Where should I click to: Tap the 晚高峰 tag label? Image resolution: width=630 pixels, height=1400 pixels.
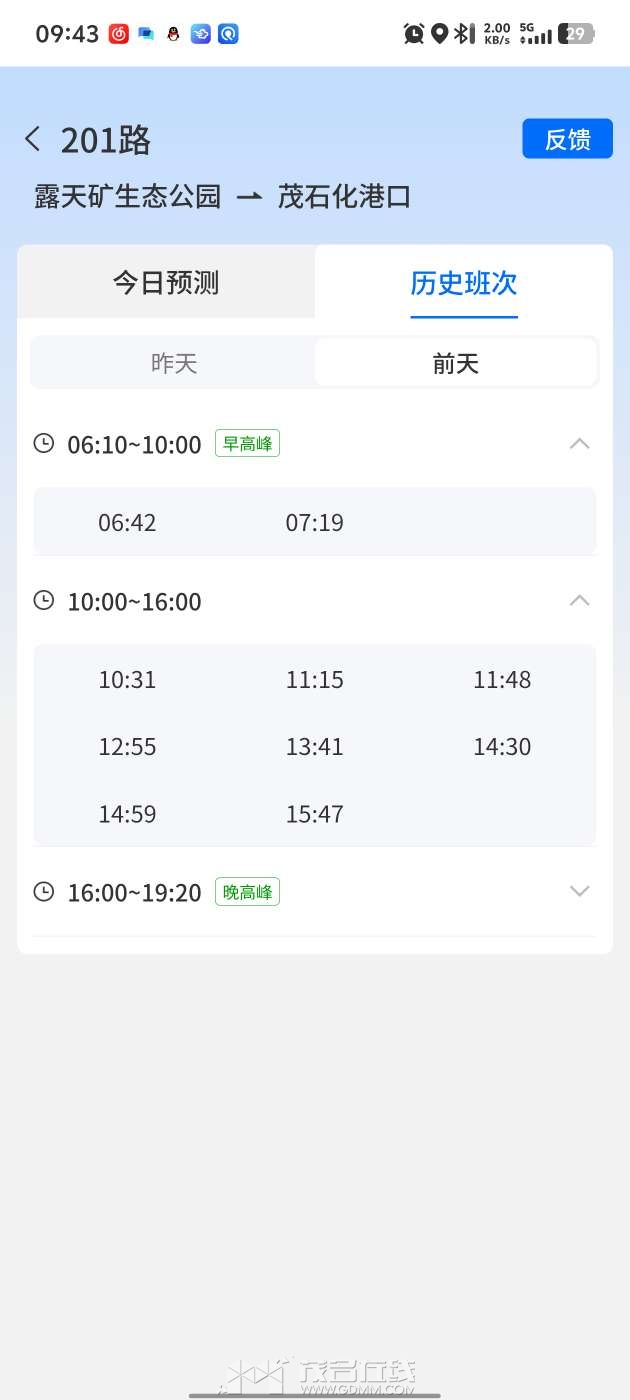(247, 891)
